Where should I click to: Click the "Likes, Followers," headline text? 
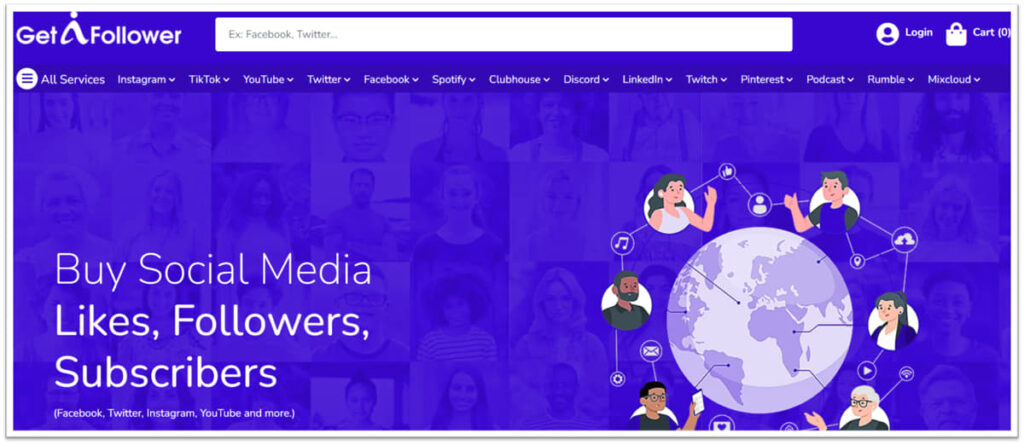point(212,321)
